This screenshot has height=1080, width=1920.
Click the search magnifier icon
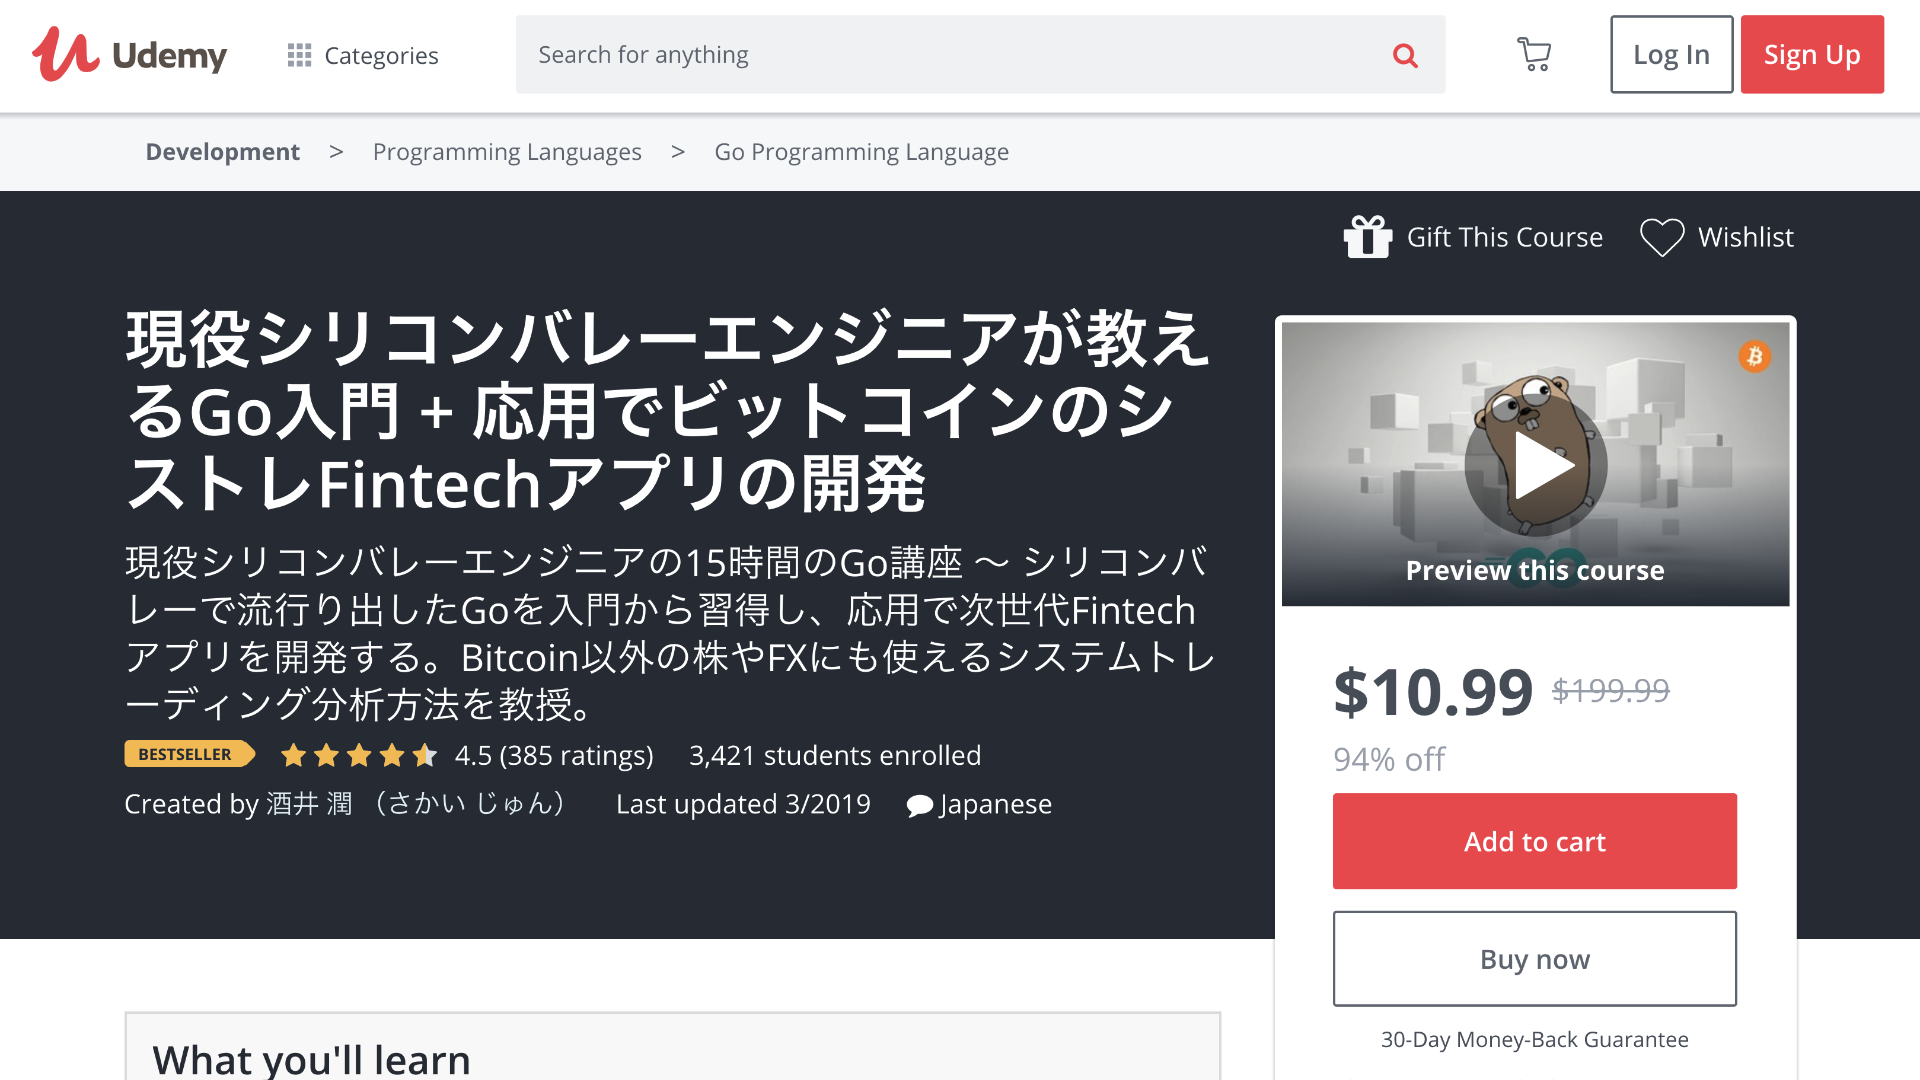click(1405, 55)
